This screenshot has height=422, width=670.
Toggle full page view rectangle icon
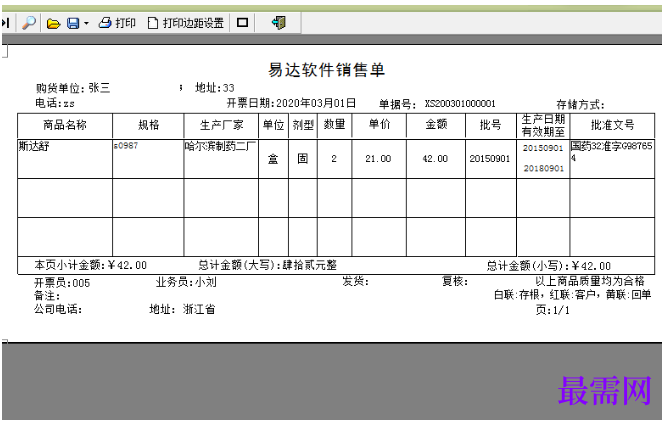[x=242, y=22]
